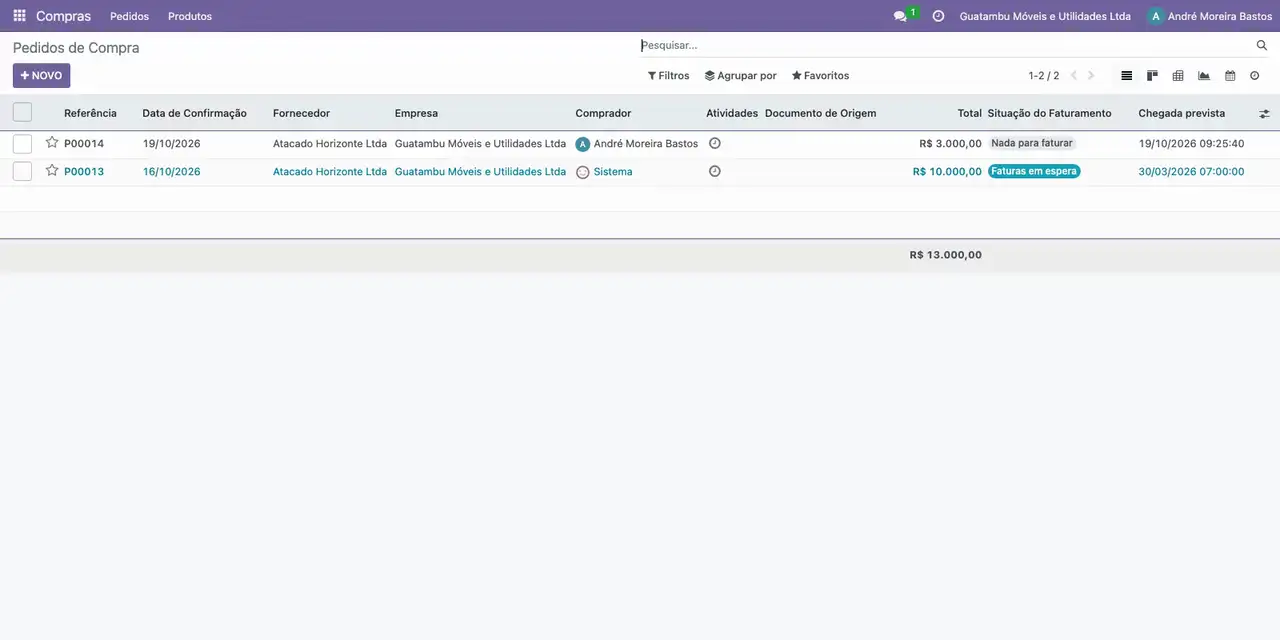This screenshot has height=640, width=1280.
Task: Expand the Filtros dropdown
Action: (668, 75)
